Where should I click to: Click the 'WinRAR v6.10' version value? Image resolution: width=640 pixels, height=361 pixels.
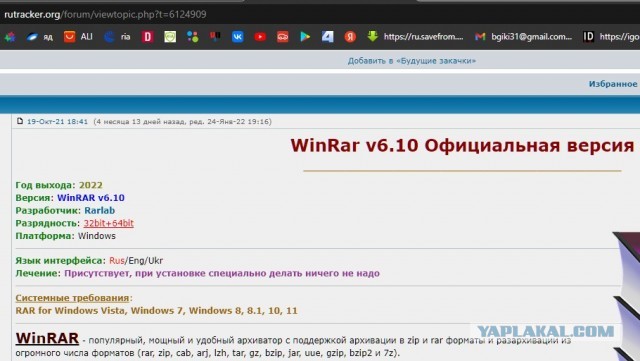click(91, 198)
